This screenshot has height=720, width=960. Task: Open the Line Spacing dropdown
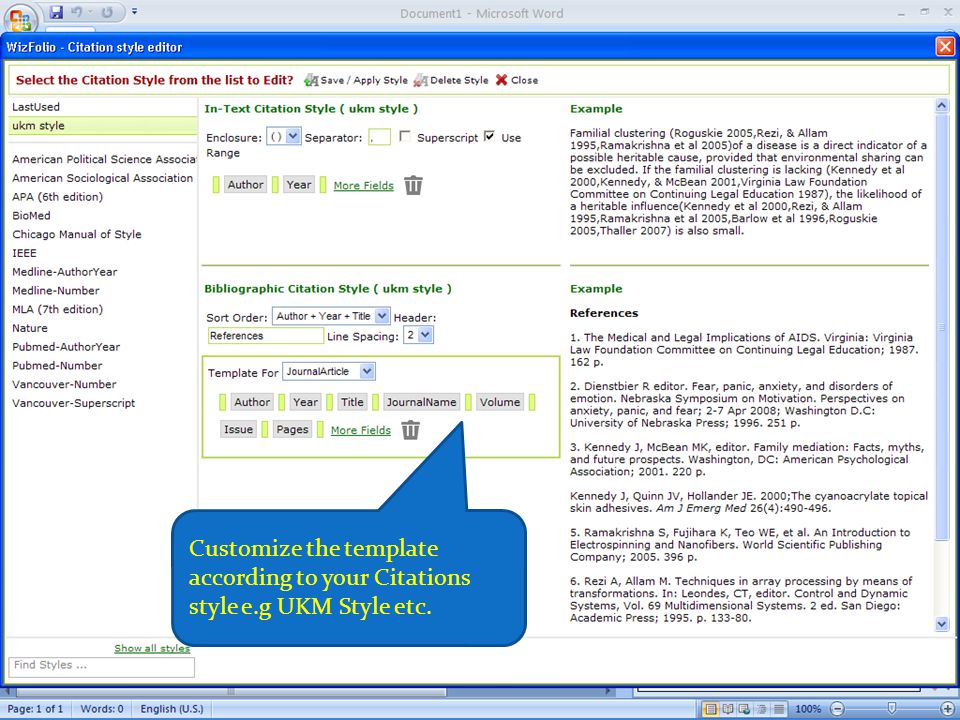[x=418, y=335]
